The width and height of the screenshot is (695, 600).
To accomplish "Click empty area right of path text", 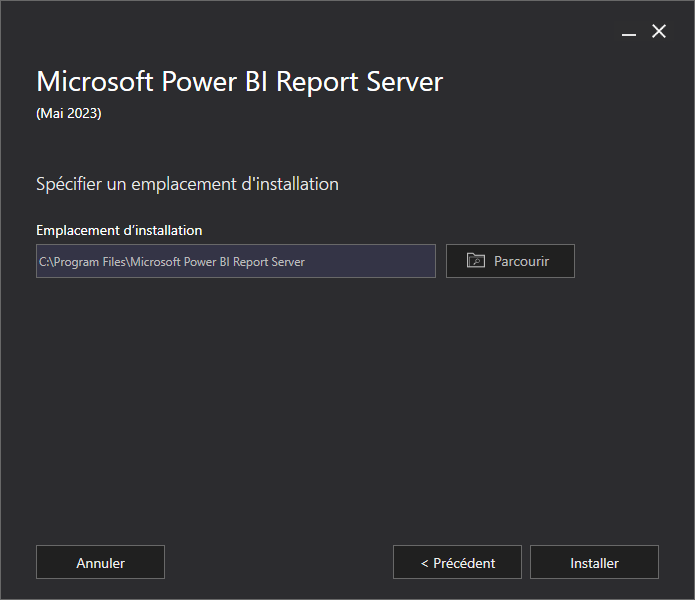I will (x=370, y=261).
